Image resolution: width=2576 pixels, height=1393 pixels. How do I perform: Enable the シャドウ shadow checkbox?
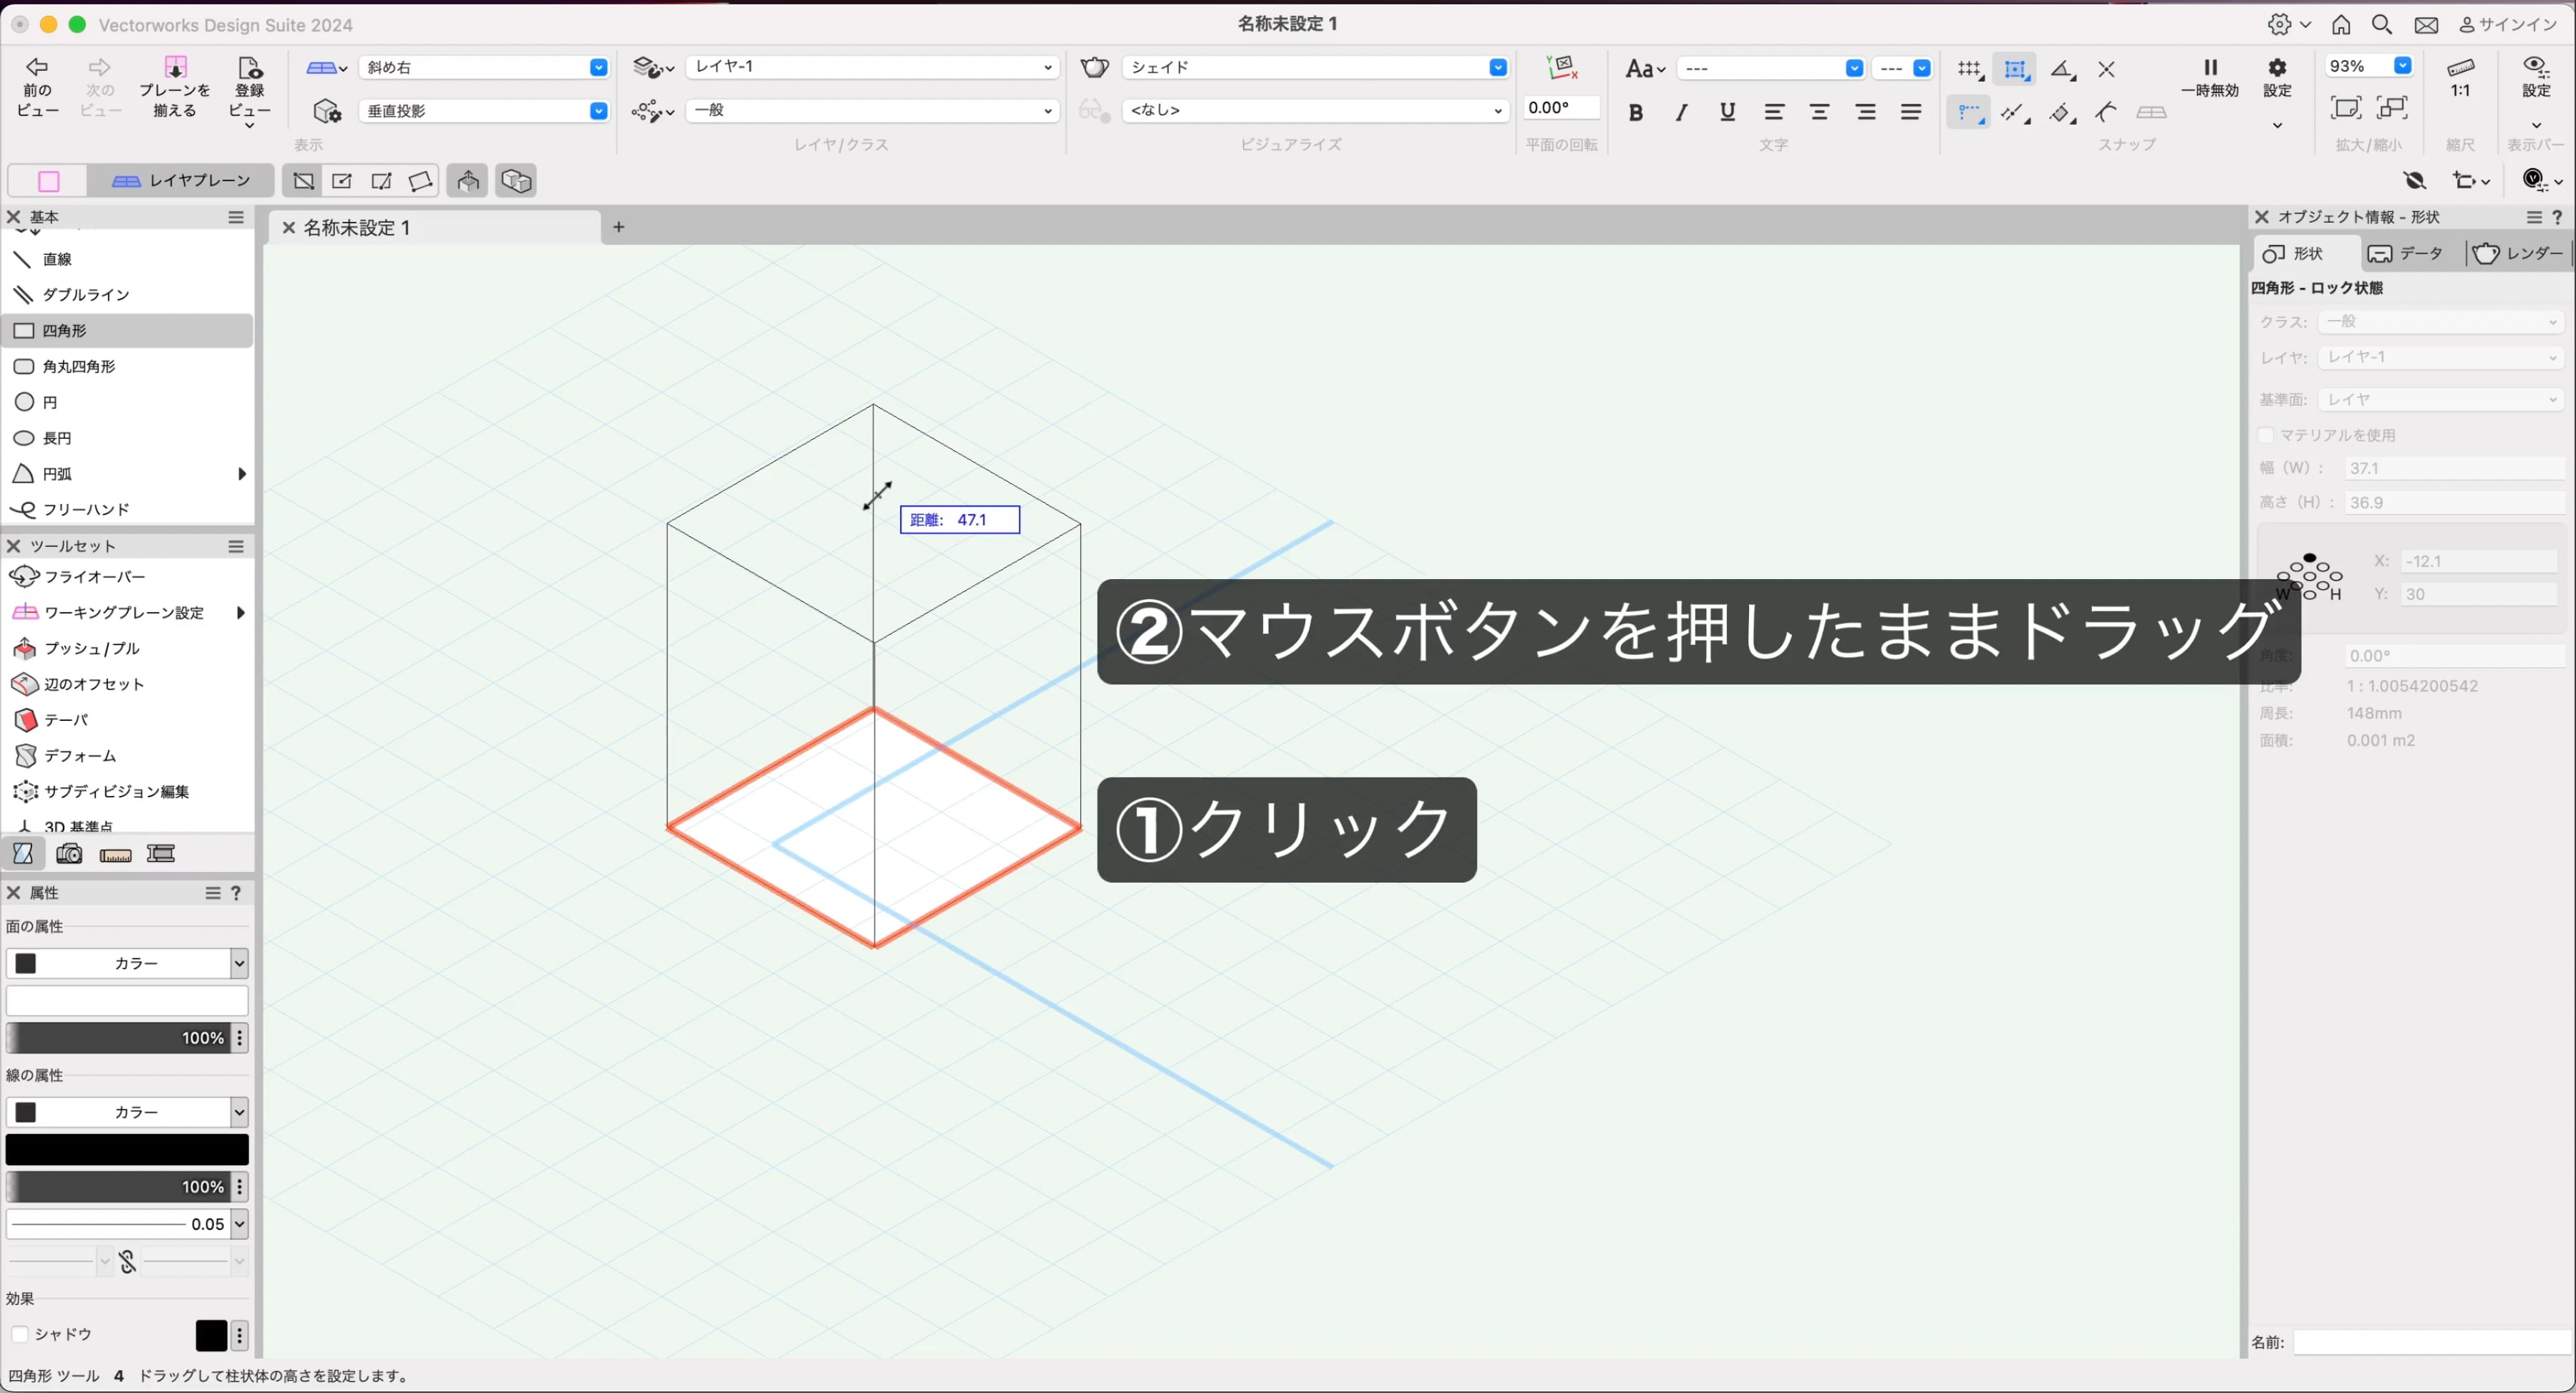point(19,1334)
